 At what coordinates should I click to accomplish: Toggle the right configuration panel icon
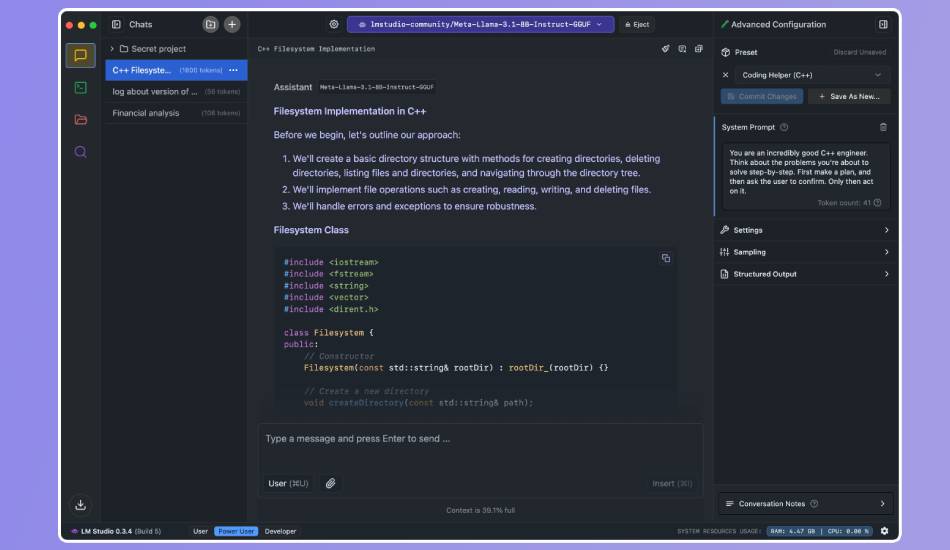pyautogui.click(x=883, y=24)
